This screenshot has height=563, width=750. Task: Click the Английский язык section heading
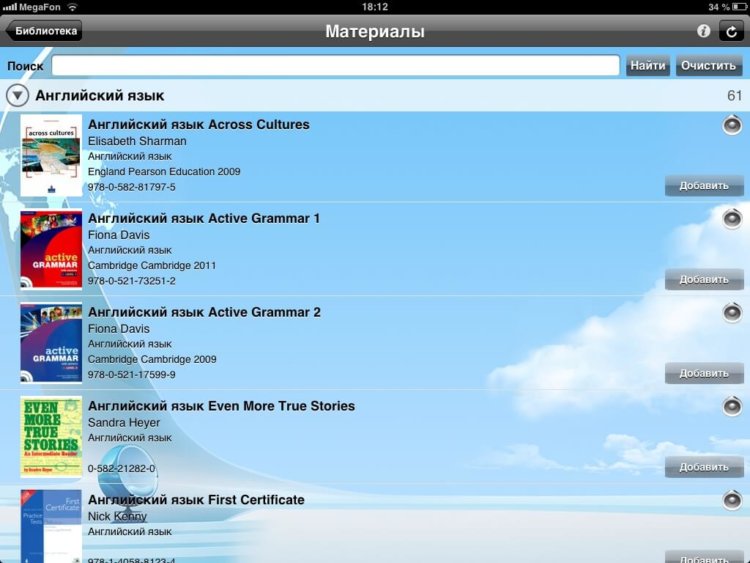pos(100,96)
